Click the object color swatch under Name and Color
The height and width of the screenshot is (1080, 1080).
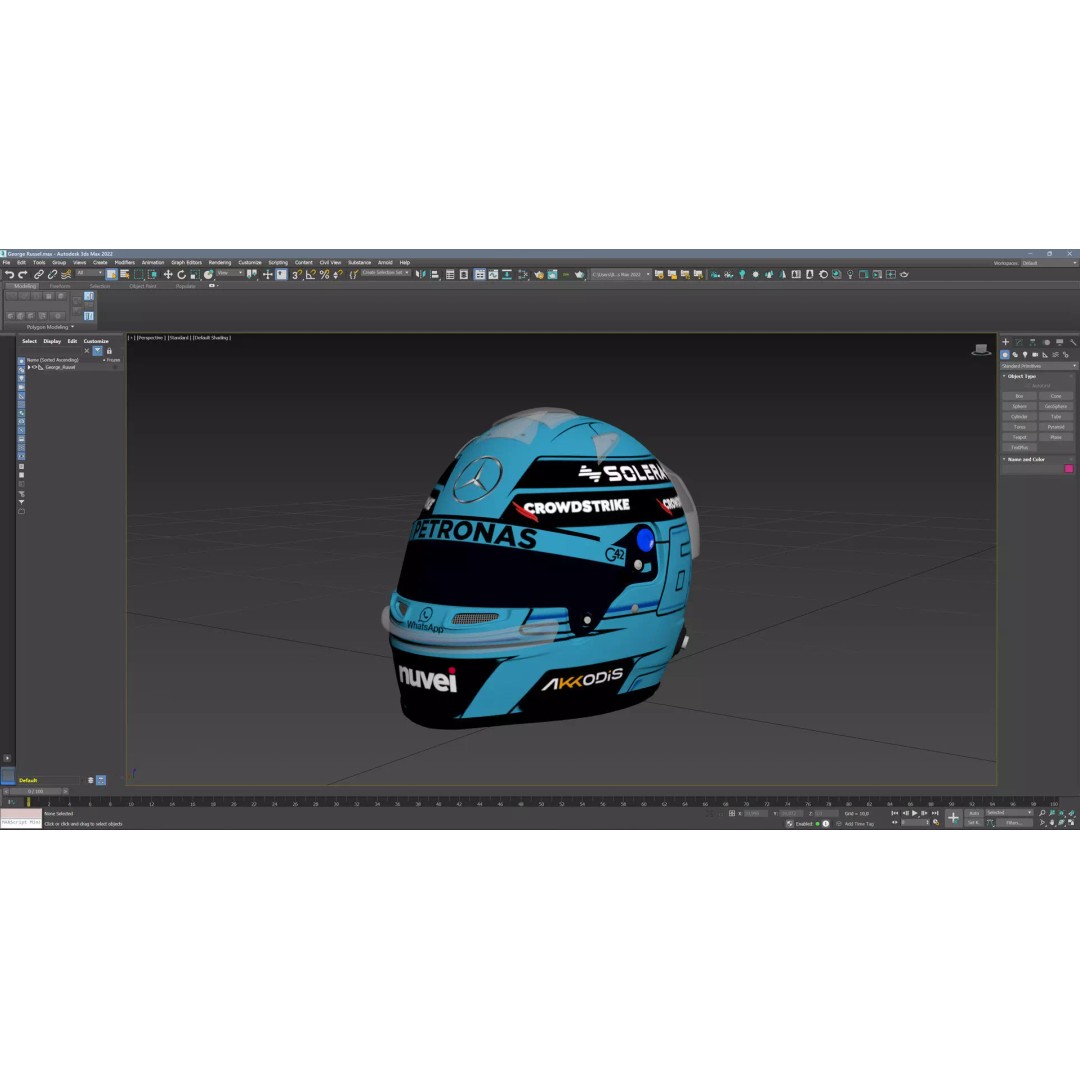tap(1069, 468)
